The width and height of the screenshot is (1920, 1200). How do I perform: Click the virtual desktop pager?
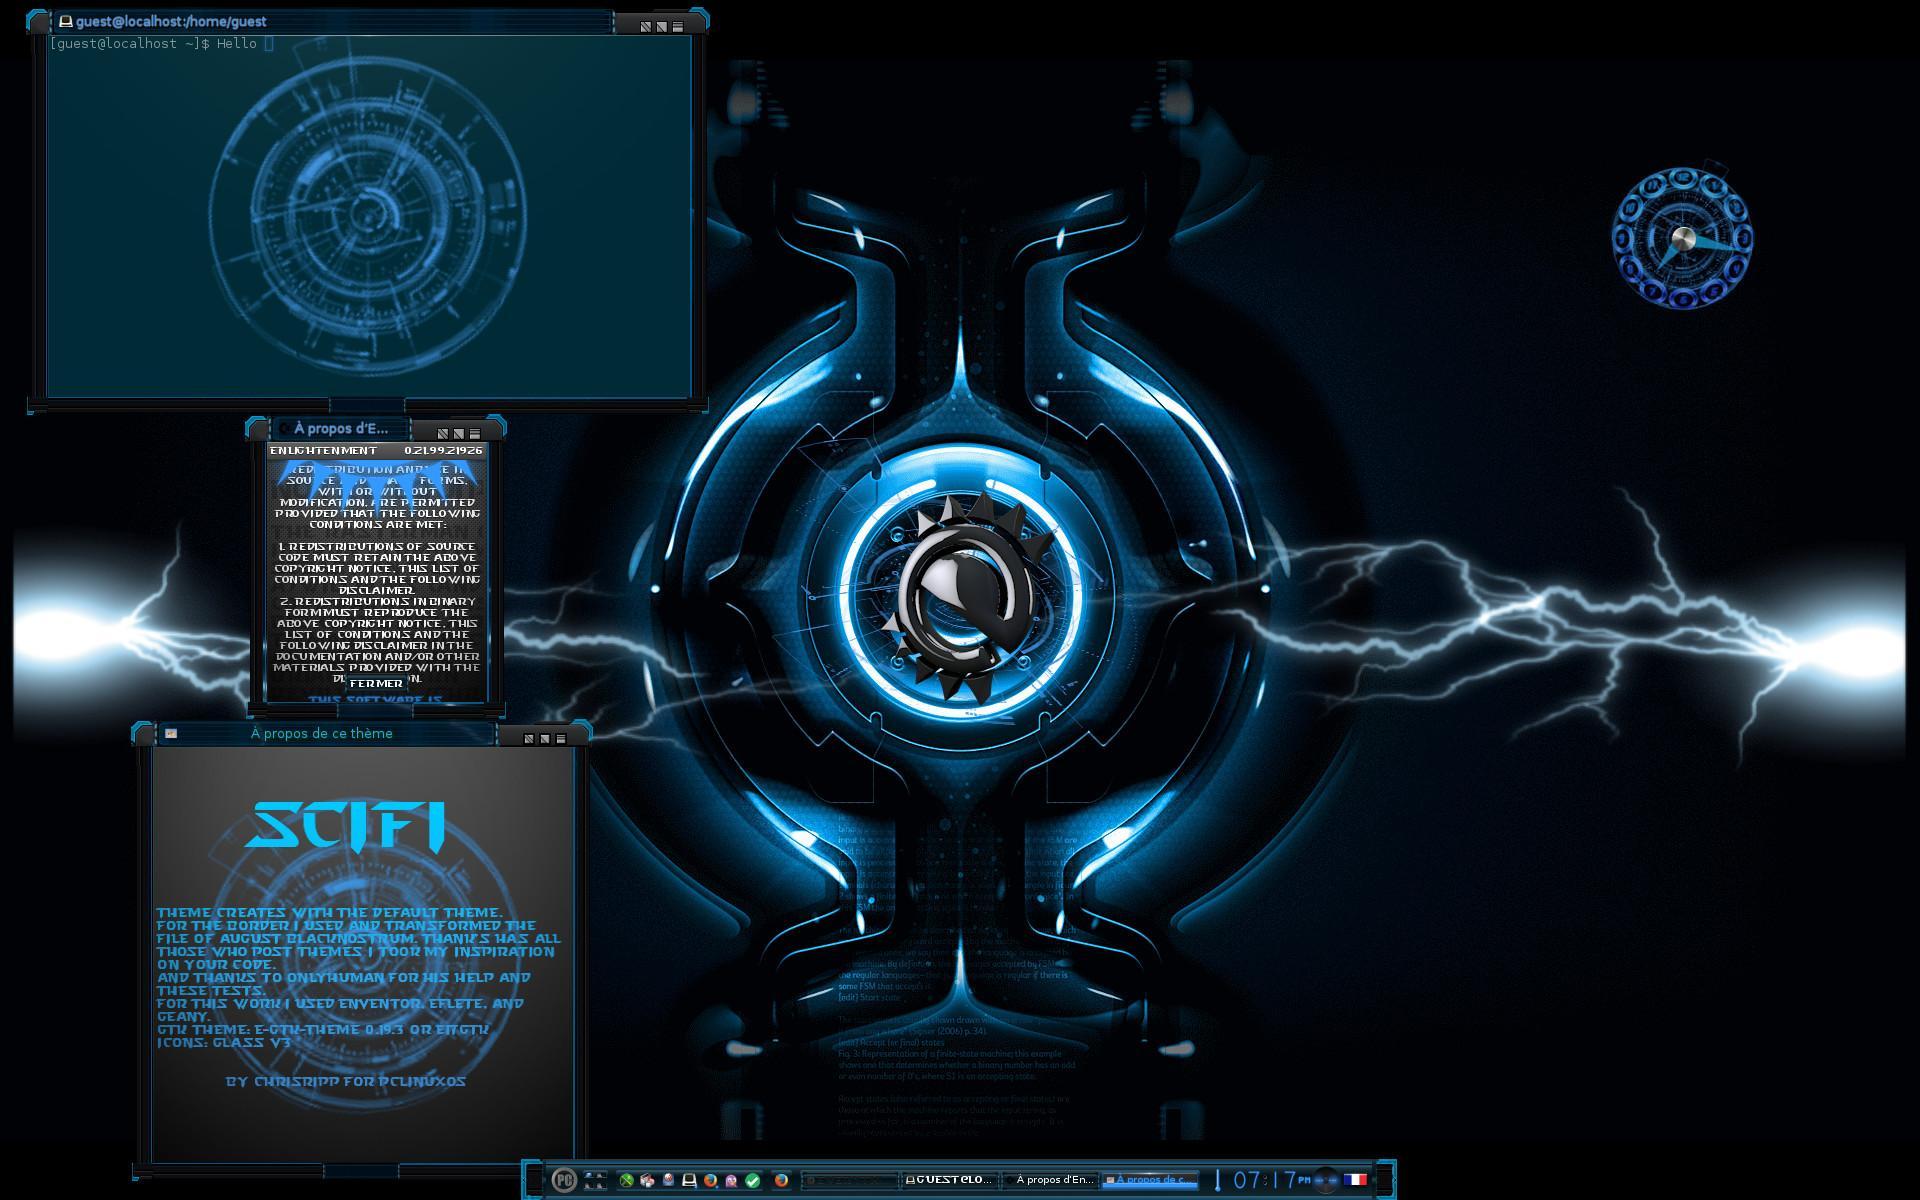pos(595,1180)
